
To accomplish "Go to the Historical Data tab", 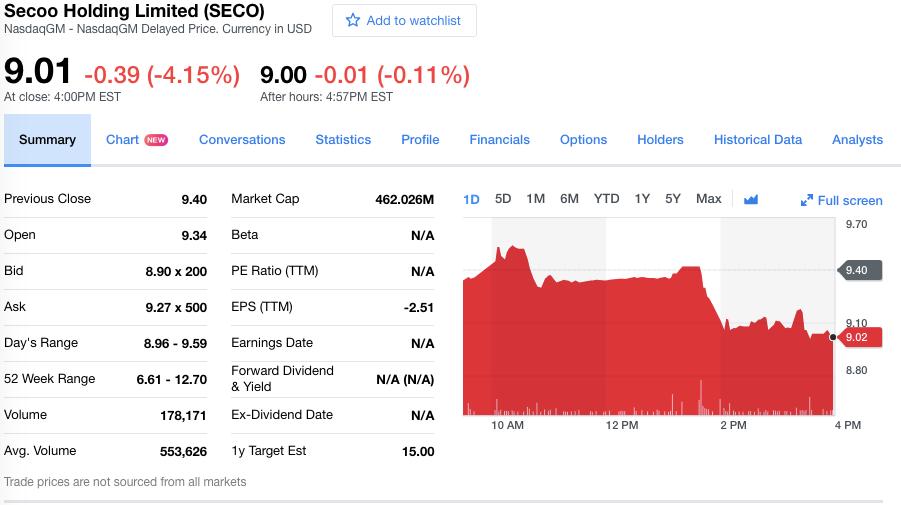I will coord(757,140).
